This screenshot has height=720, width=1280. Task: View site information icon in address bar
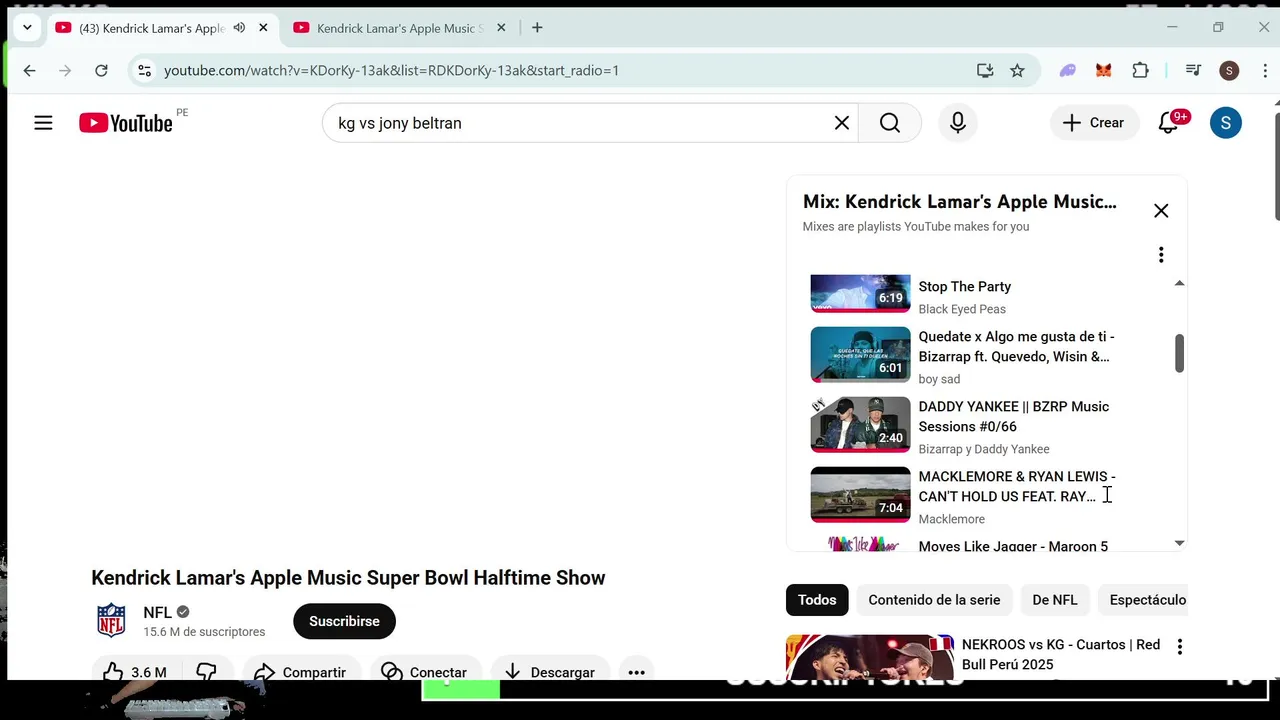point(144,70)
